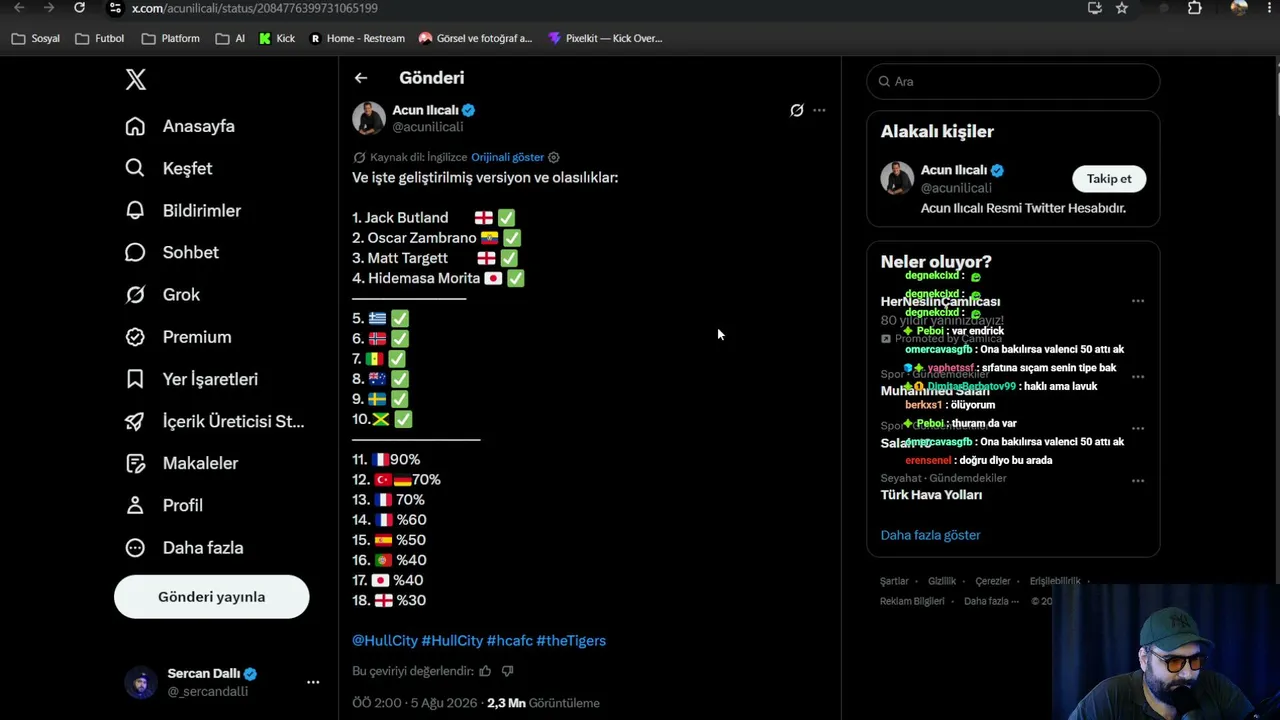Expand the AI bookmarks folder
Image resolution: width=1280 pixels, height=720 pixels.
tap(230, 39)
